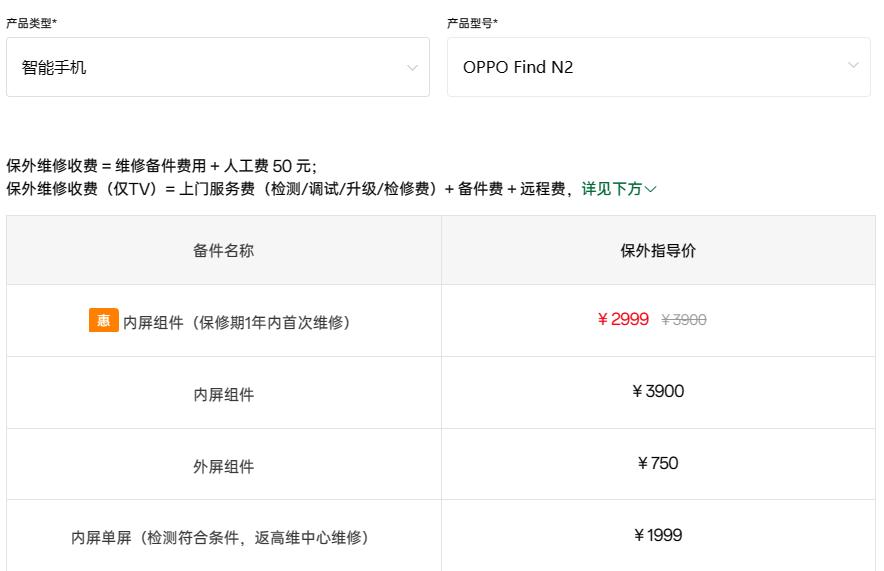Click the orange 惠 discount badge
The height and width of the screenshot is (571, 884).
103,320
